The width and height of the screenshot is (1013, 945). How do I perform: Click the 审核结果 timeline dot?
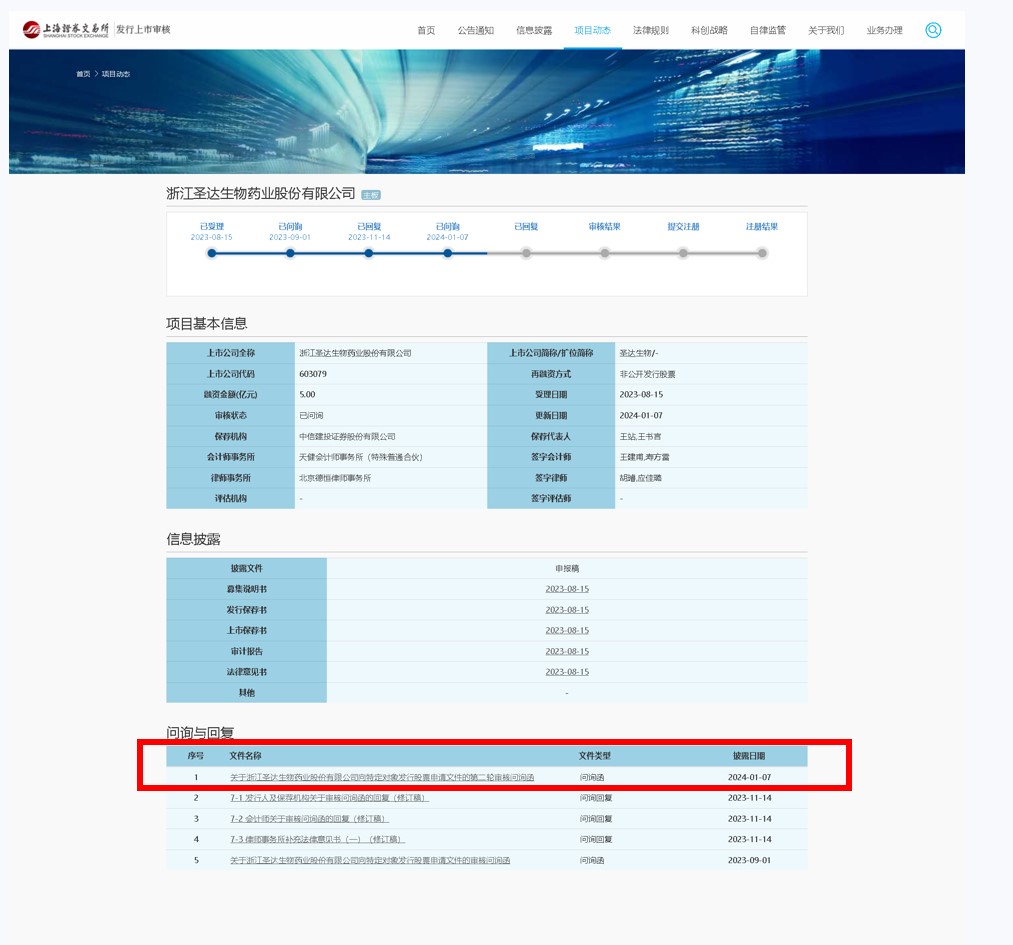(x=605, y=253)
